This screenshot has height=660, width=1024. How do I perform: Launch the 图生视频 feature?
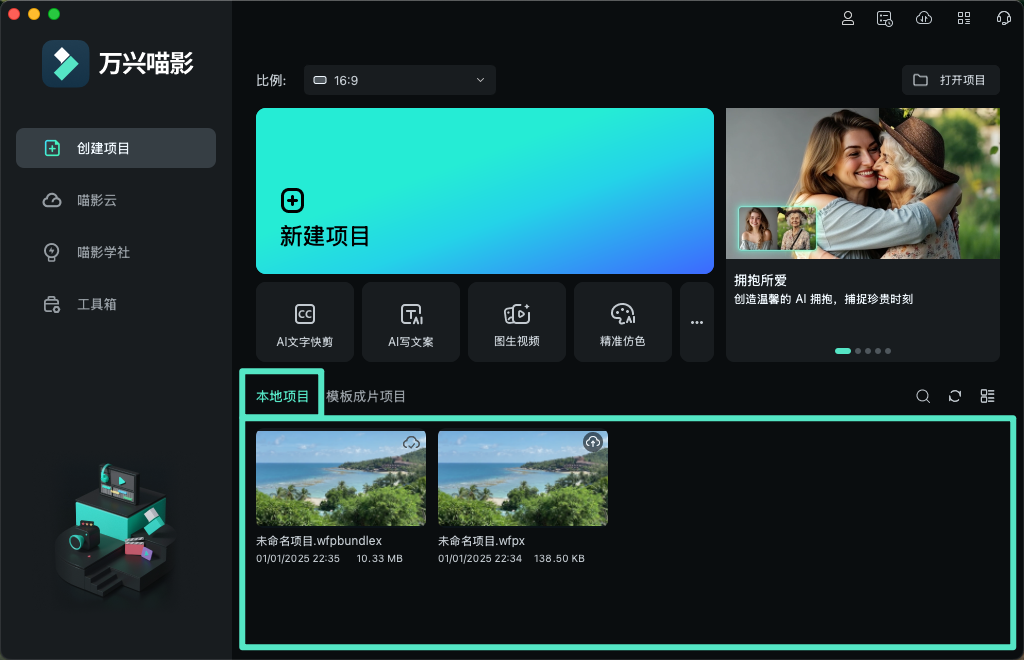pos(516,322)
